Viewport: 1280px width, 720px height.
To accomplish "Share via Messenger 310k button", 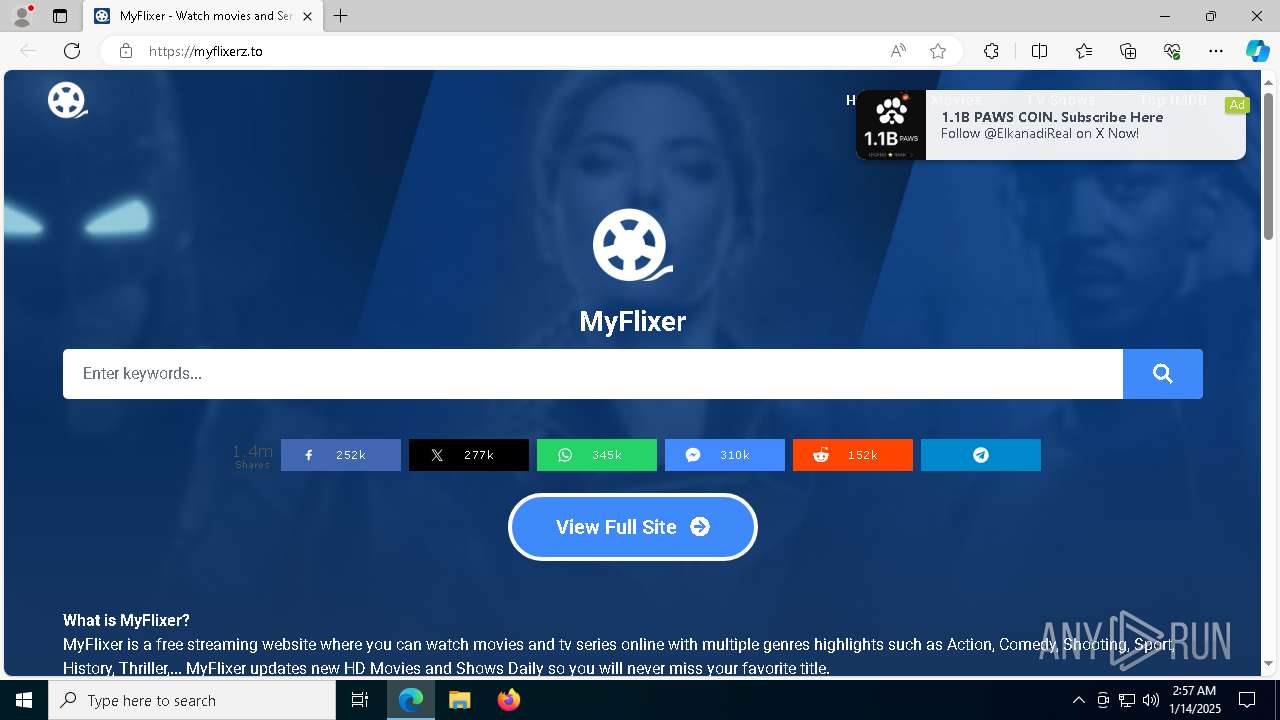I will 725,455.
